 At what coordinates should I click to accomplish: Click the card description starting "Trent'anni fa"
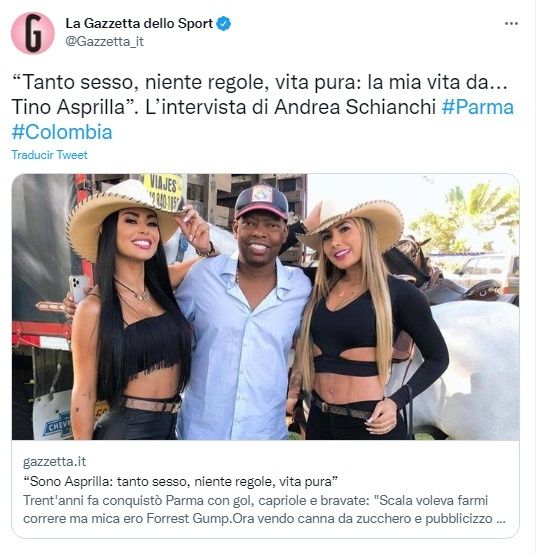[x=264, y=509]
